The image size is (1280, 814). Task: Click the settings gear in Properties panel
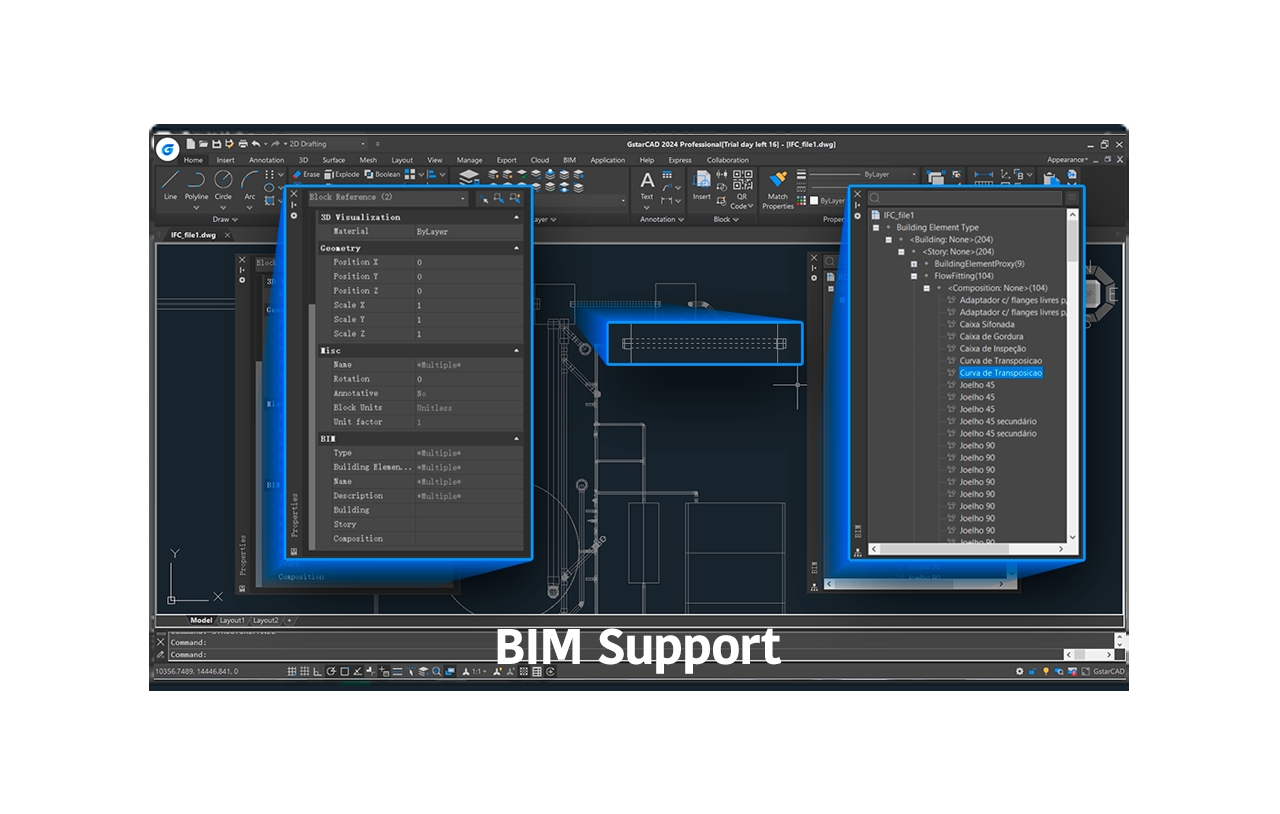[294, 216]
